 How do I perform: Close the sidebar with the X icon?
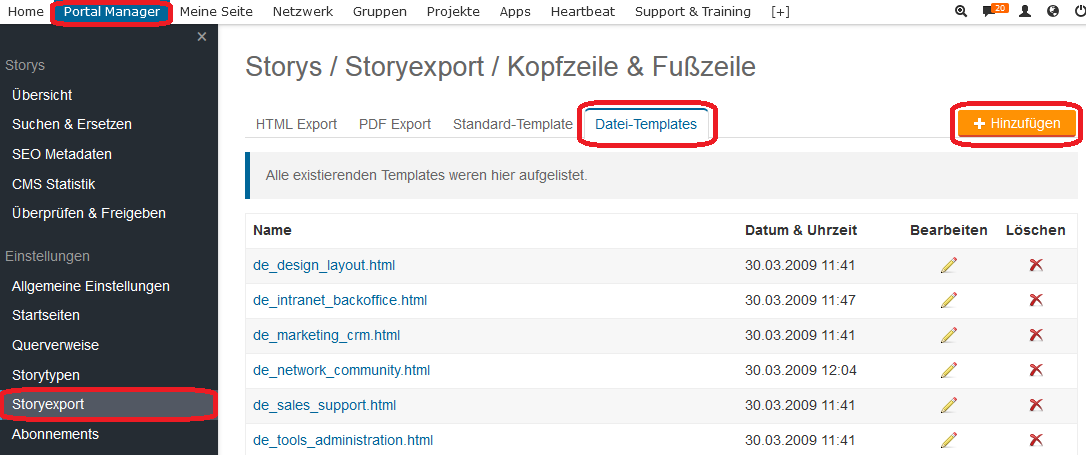click(202, 37)
